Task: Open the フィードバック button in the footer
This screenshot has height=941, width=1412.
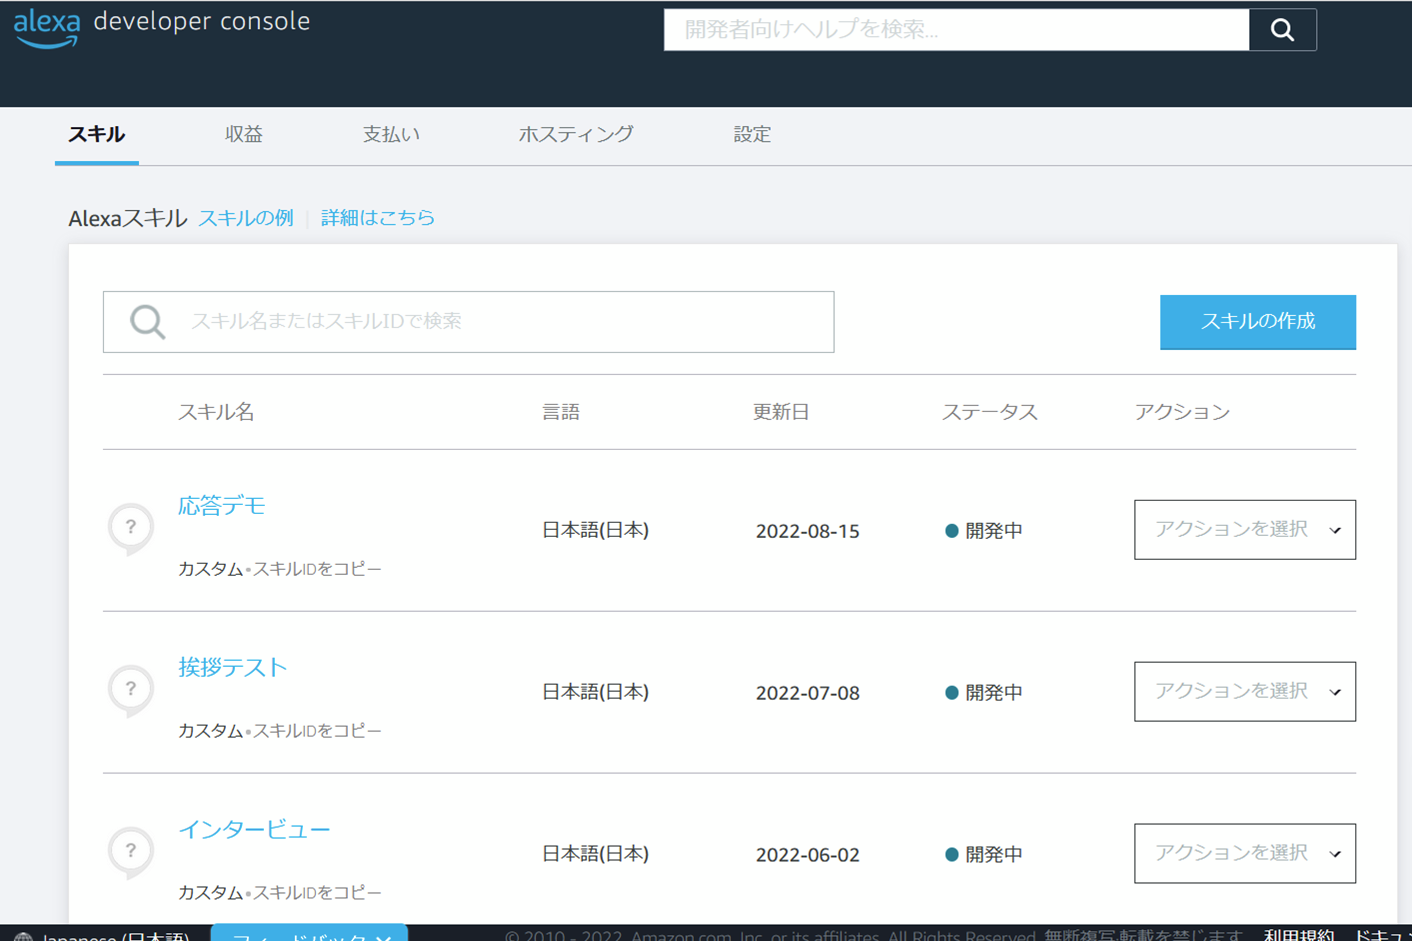Action: [x=310, y=934]
